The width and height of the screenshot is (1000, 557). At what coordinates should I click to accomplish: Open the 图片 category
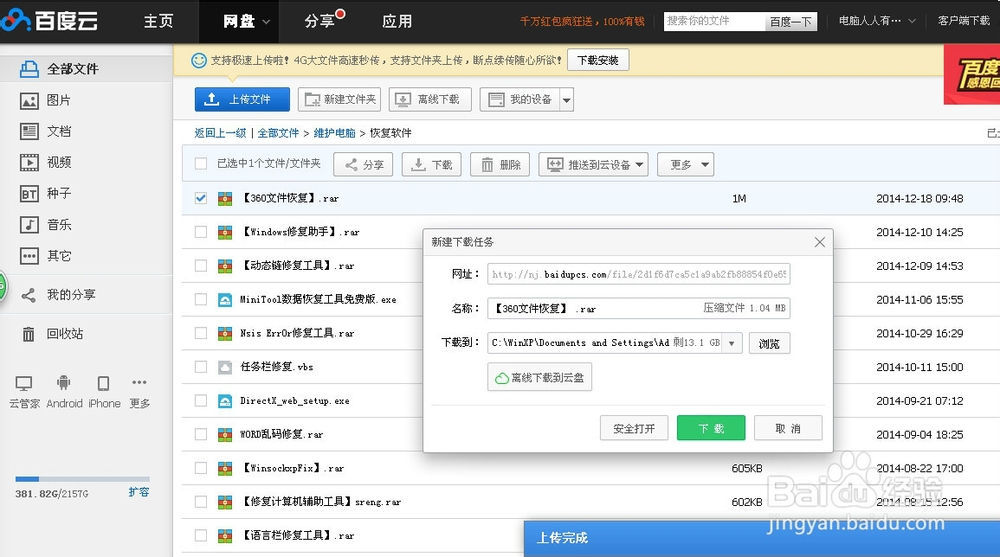point(46,100)
